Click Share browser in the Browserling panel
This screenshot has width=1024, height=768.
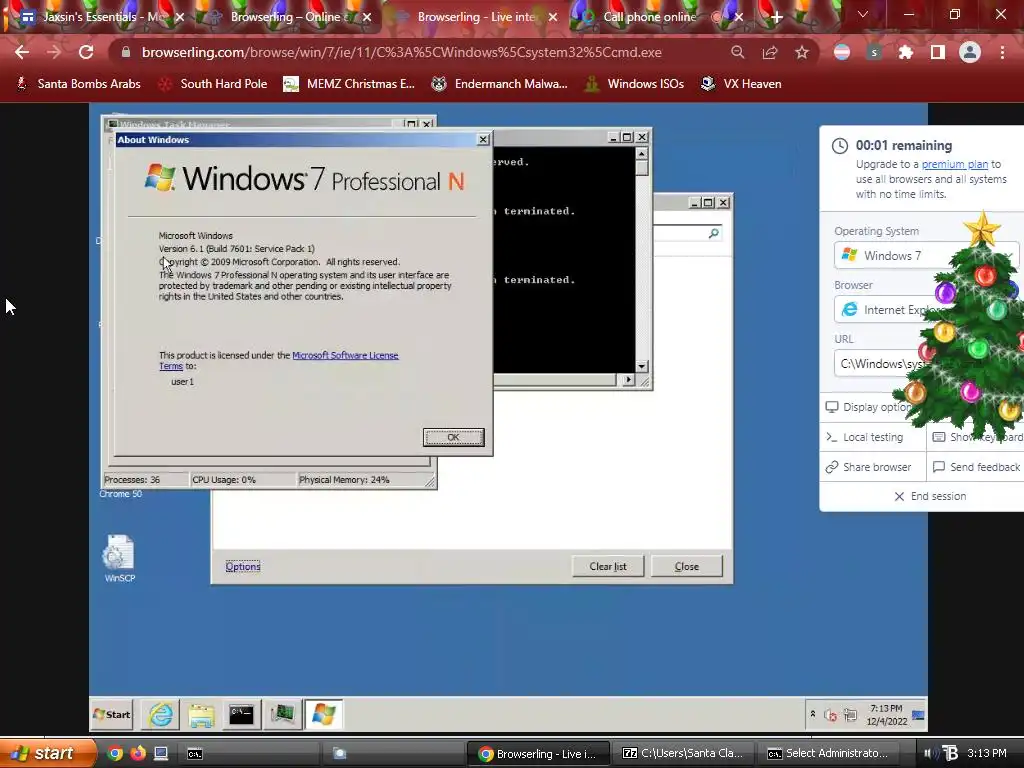[x=873, y=467]
